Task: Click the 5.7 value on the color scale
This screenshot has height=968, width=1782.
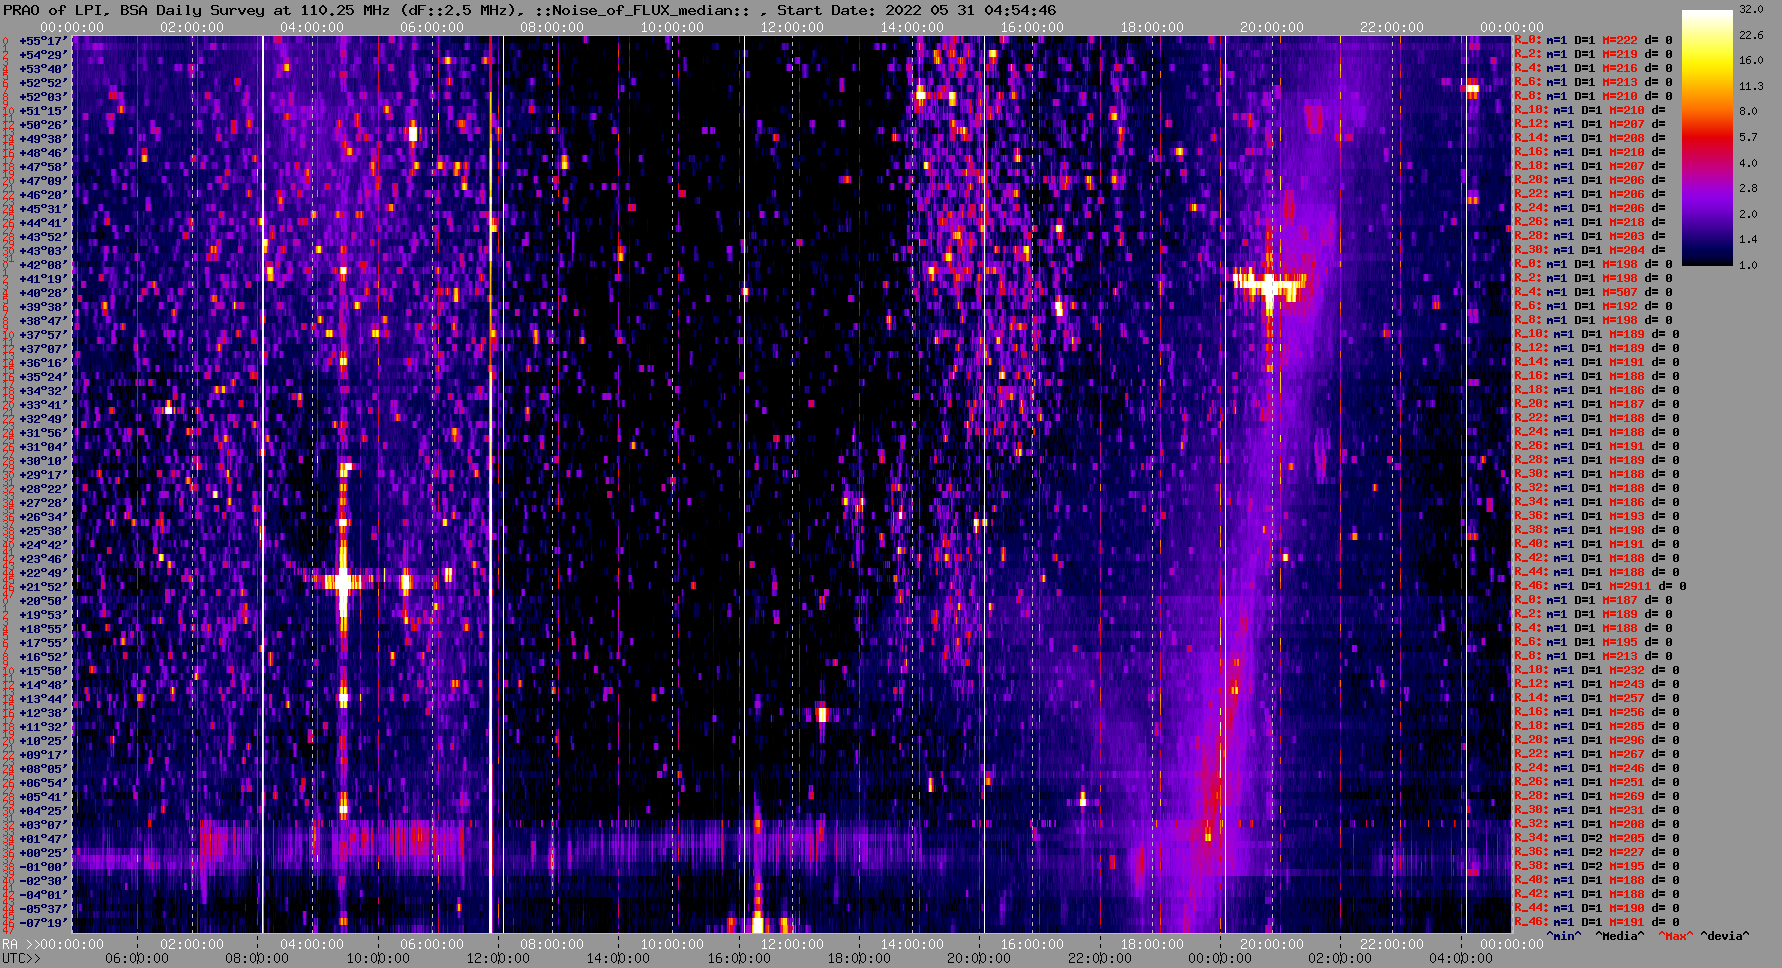Action: point(1748,137)
